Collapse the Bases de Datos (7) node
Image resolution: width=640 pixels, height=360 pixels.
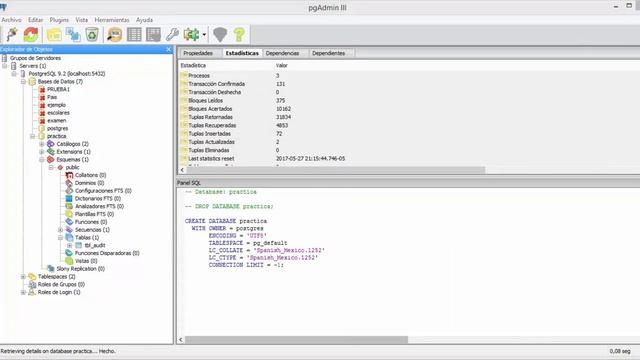point(23,82)
